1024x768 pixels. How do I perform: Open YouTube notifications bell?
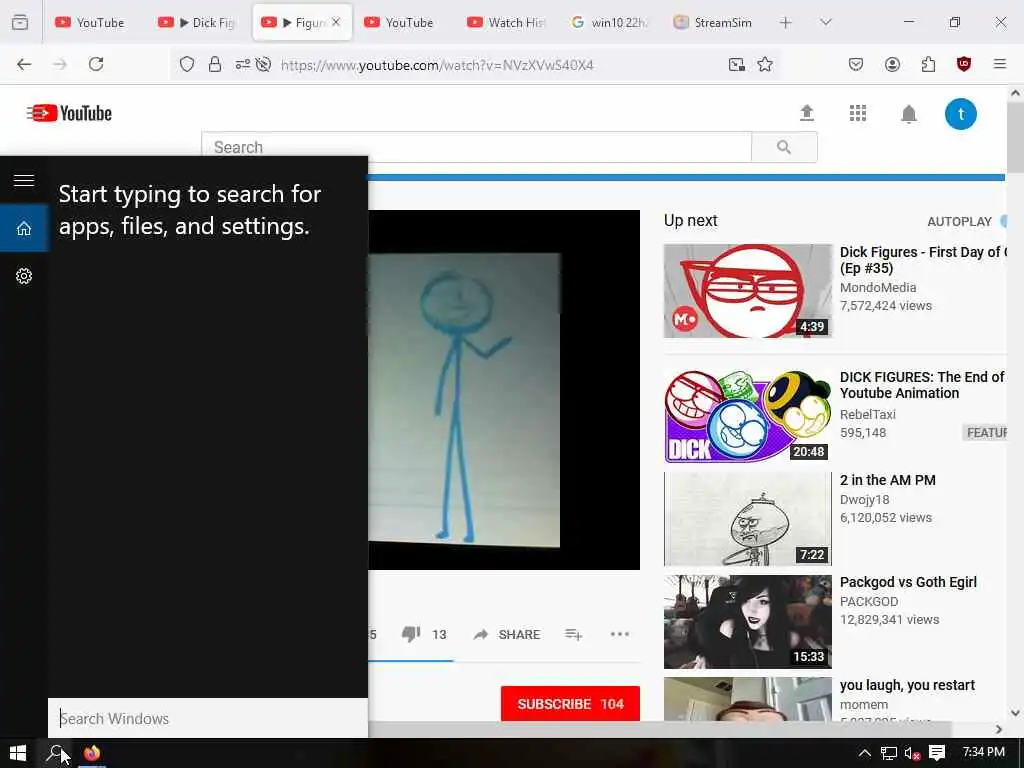coord(908,114)
